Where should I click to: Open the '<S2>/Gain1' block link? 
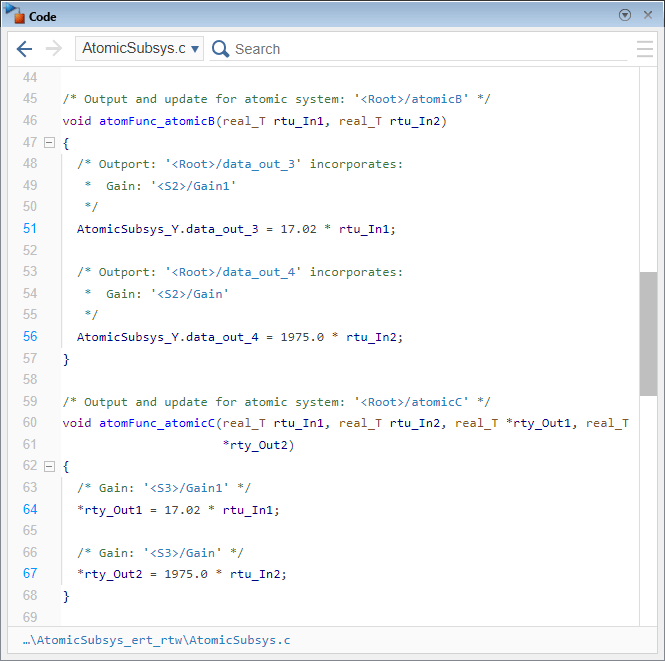(193, 186)
